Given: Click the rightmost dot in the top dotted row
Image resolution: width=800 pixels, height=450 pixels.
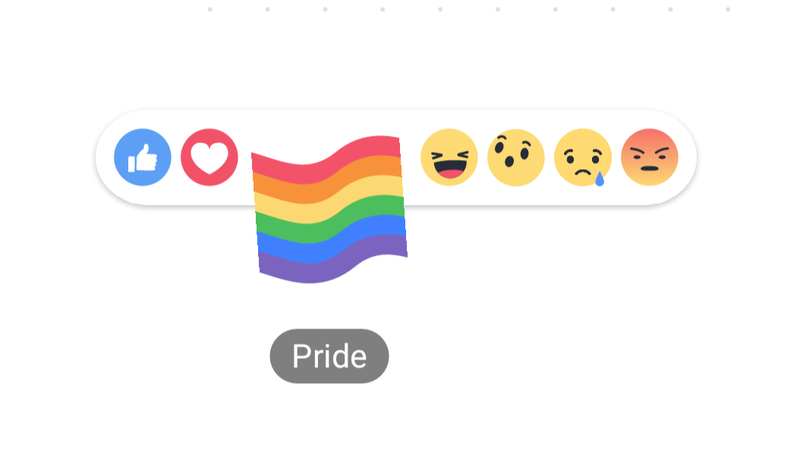Looking at the screenshot, I should 728,9.
